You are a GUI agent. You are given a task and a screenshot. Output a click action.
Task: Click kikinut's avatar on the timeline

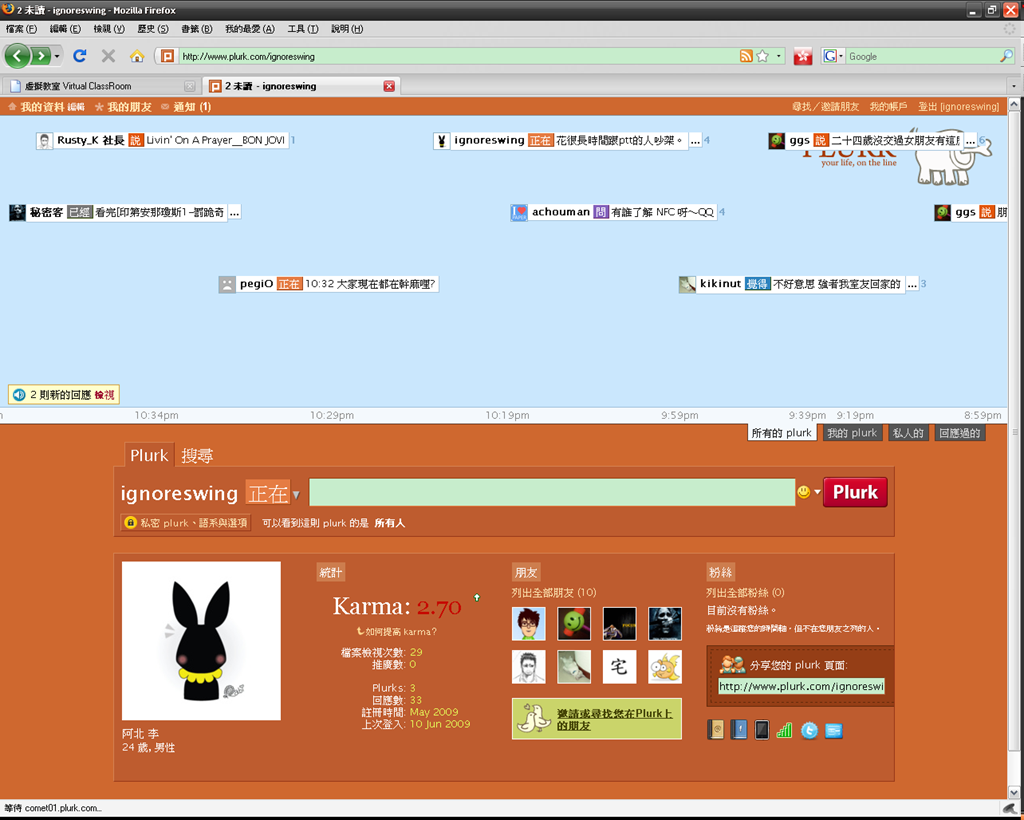[x=687, y=284]
